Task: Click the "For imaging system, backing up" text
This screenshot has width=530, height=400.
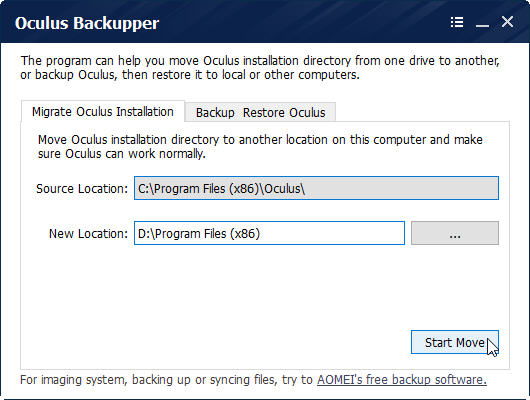Action: click(168, 380)
